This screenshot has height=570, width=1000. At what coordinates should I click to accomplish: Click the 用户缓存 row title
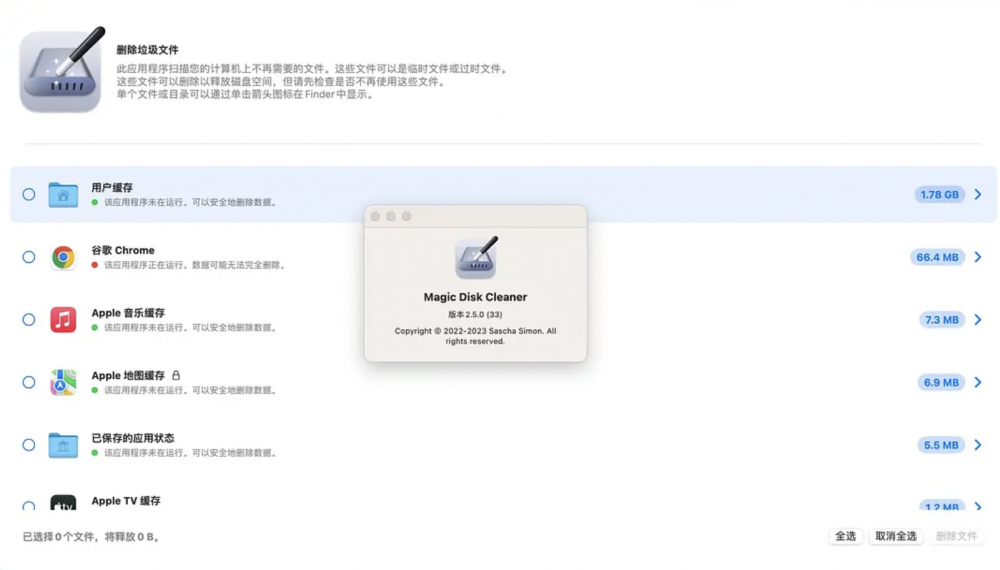(112, 187)
